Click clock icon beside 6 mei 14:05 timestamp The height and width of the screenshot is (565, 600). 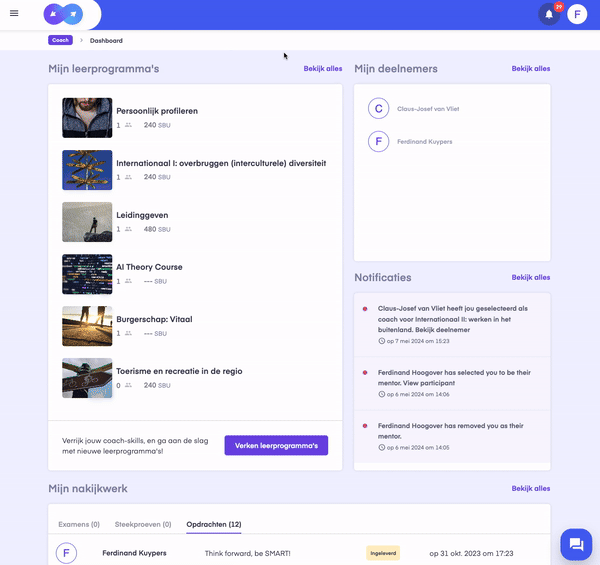[x=382, y=447]
